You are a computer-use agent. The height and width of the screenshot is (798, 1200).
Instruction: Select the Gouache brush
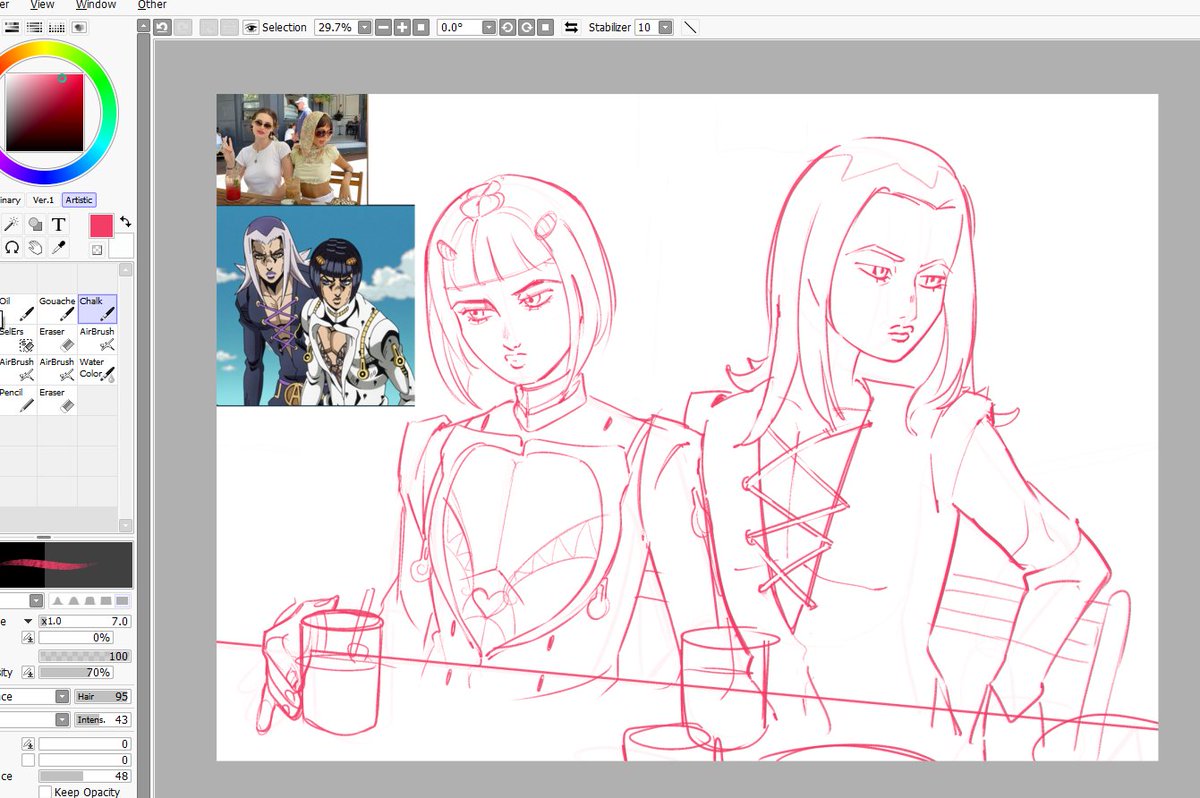(57, 309)
